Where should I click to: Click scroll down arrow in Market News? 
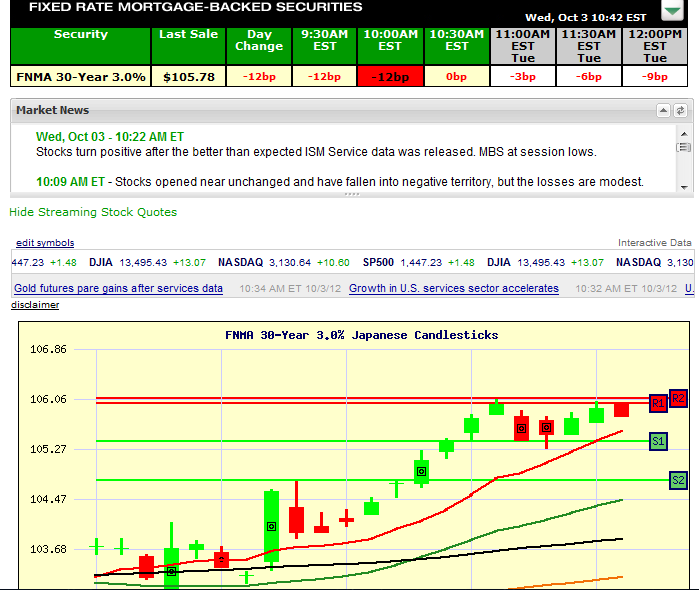pyautogui.click(x=684, y=187)
